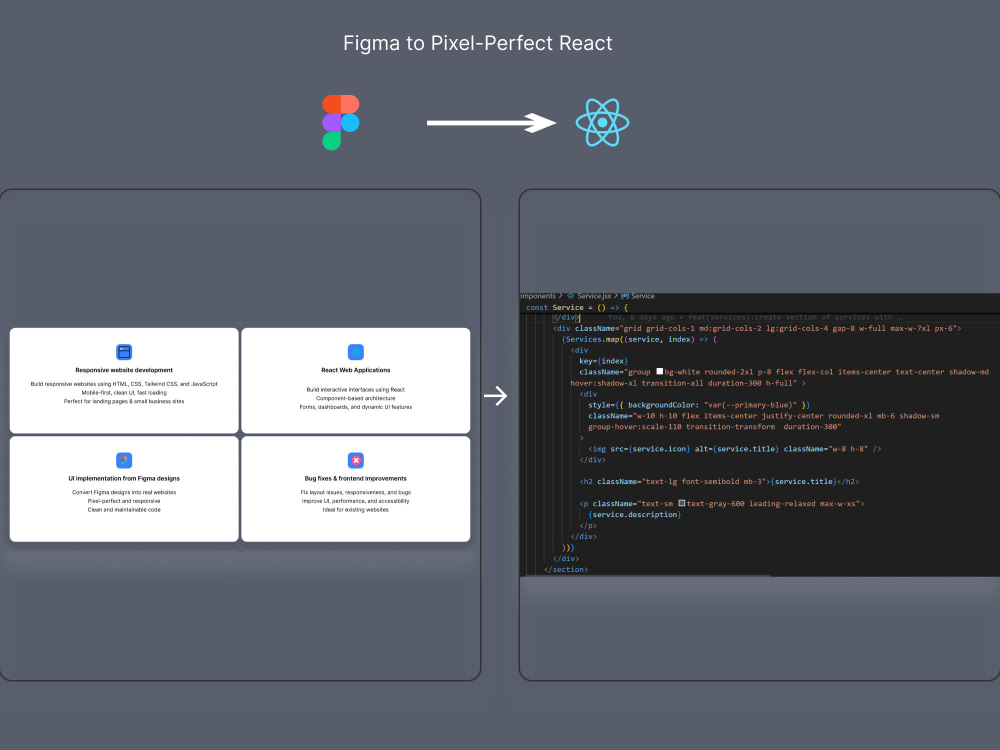Screen dimensions: 1000x750
Task: Click the img 'src={service.icon}' code line
Action: pyautogui.click(x=735, y=449)
